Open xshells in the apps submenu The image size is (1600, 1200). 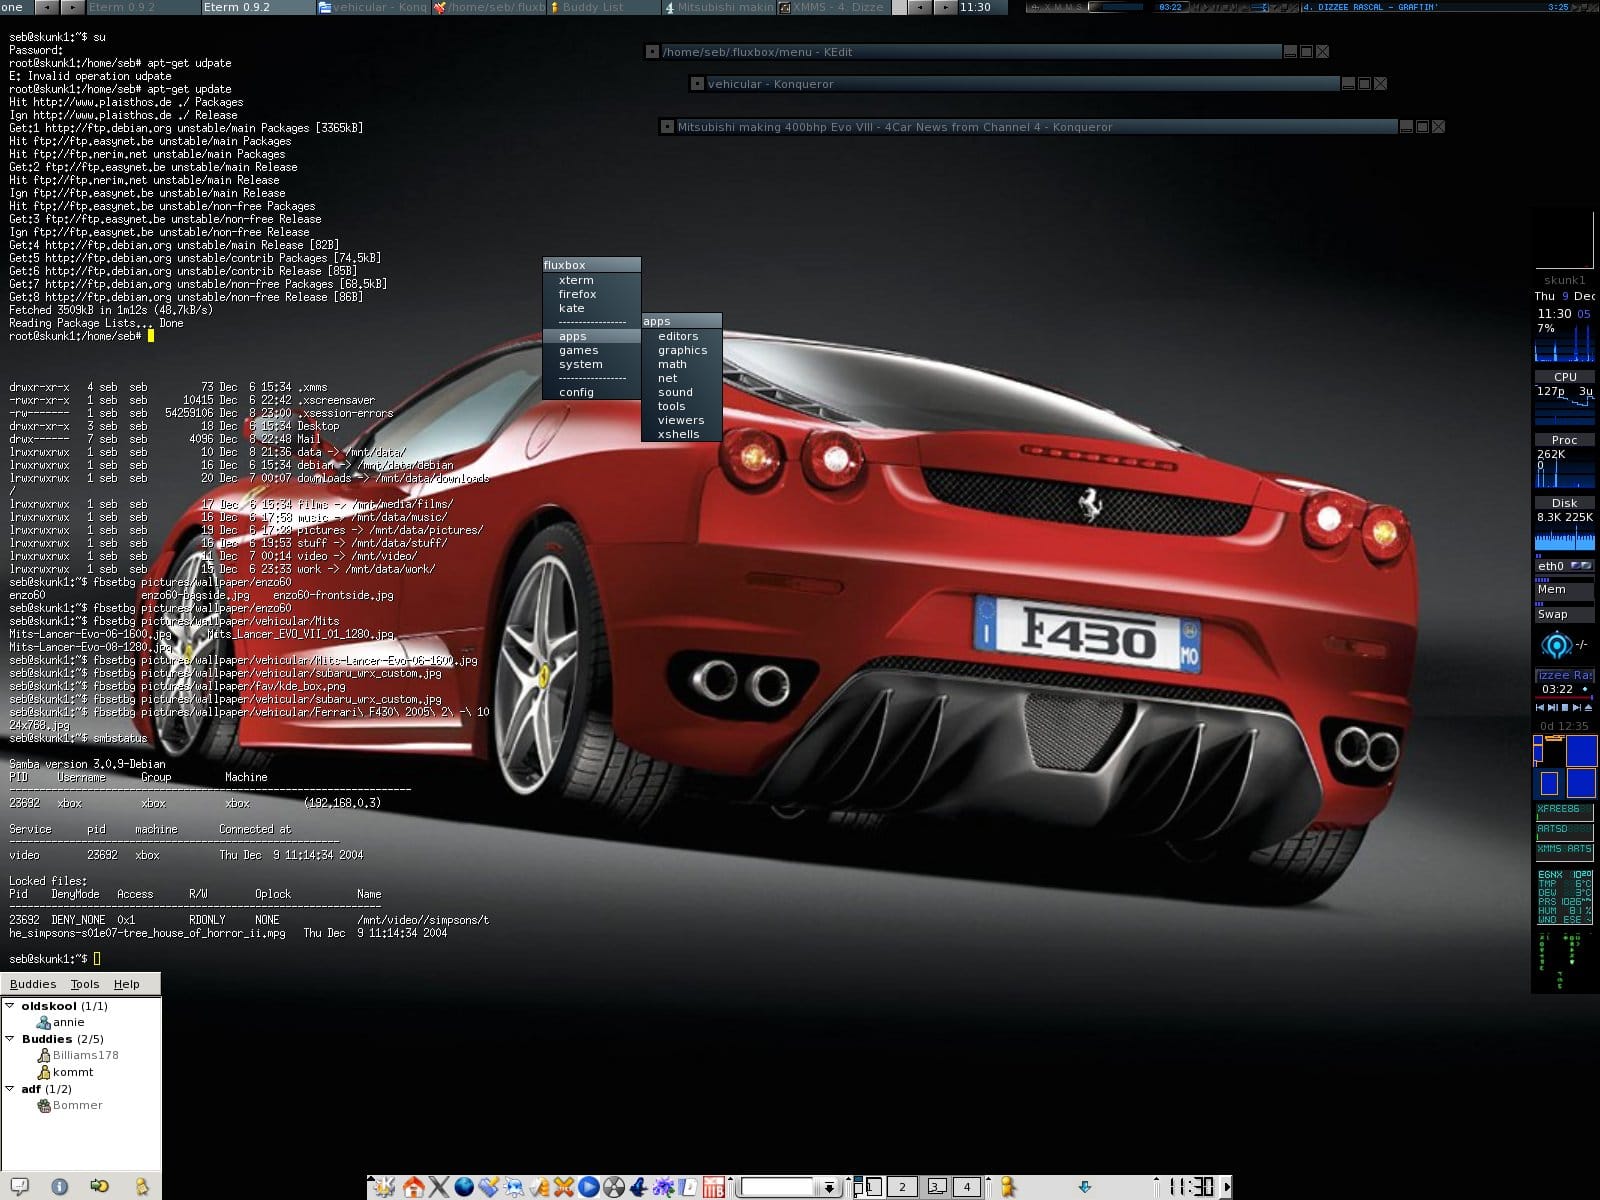[x=681, y=434]
